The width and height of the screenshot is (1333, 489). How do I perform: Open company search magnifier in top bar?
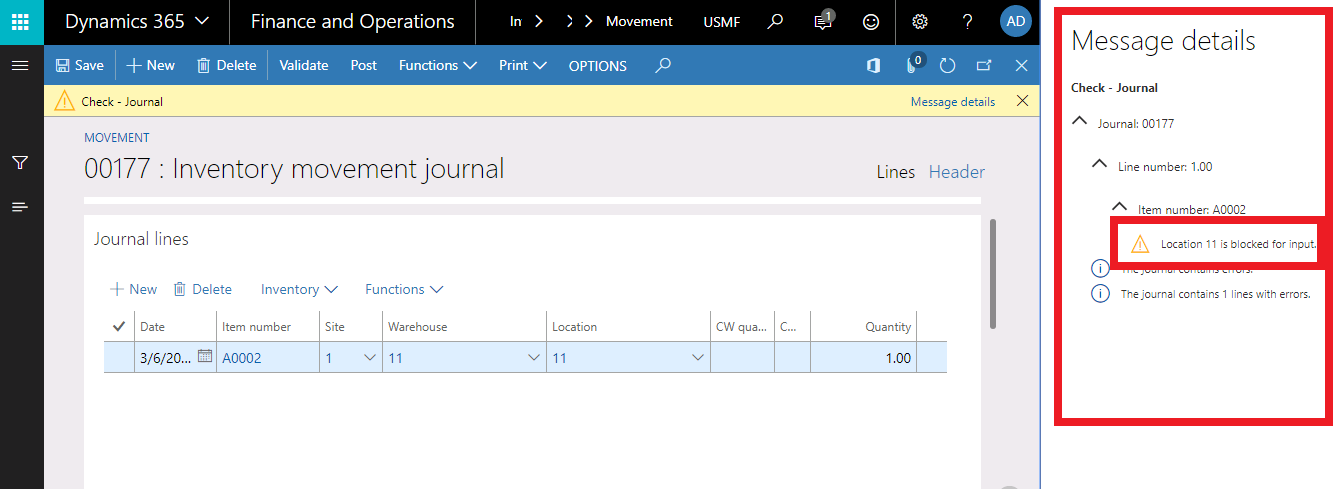(x=775, y=21)
